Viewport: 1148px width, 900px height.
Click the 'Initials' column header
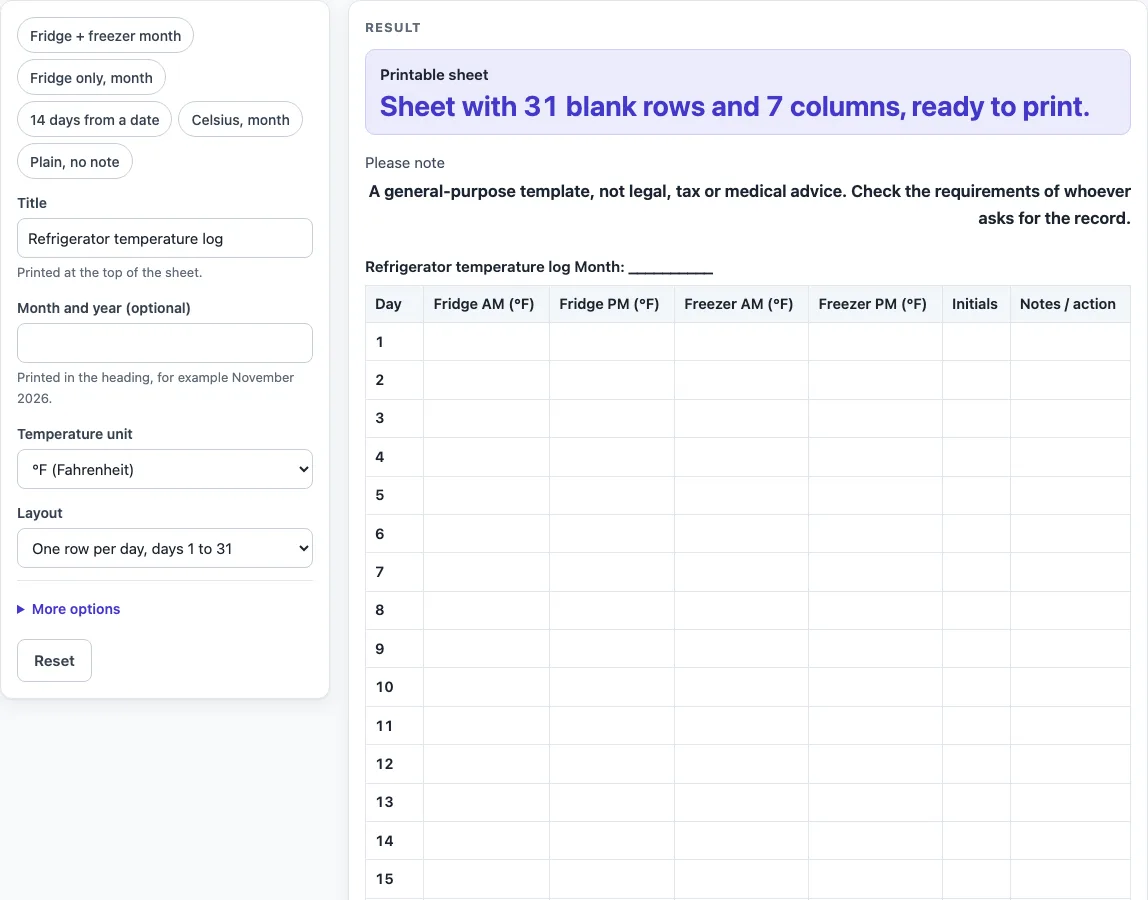974,304
